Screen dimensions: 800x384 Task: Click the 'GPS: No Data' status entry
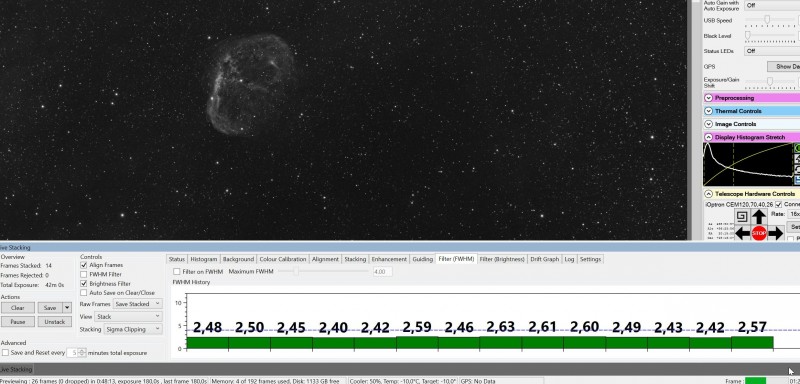(x=478, y=381)
